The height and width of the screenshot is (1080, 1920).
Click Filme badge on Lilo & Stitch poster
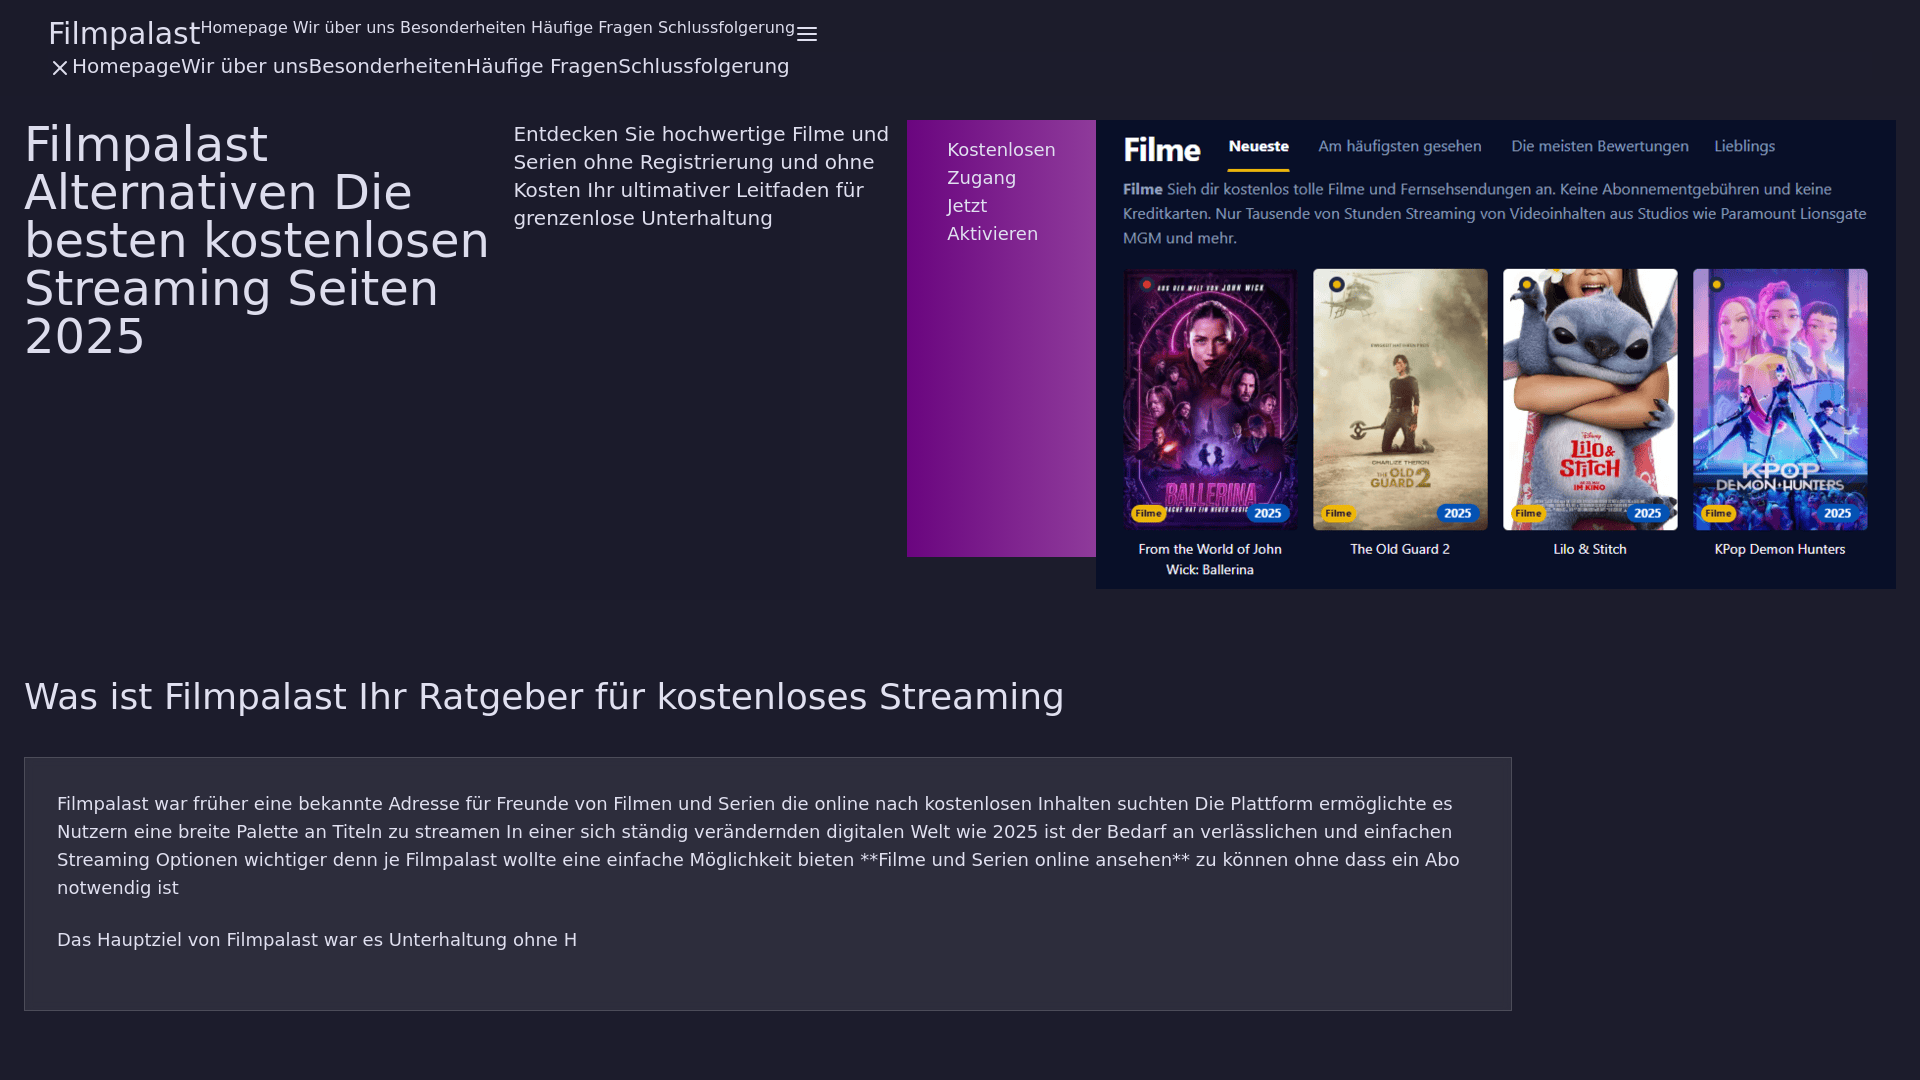1528,514
